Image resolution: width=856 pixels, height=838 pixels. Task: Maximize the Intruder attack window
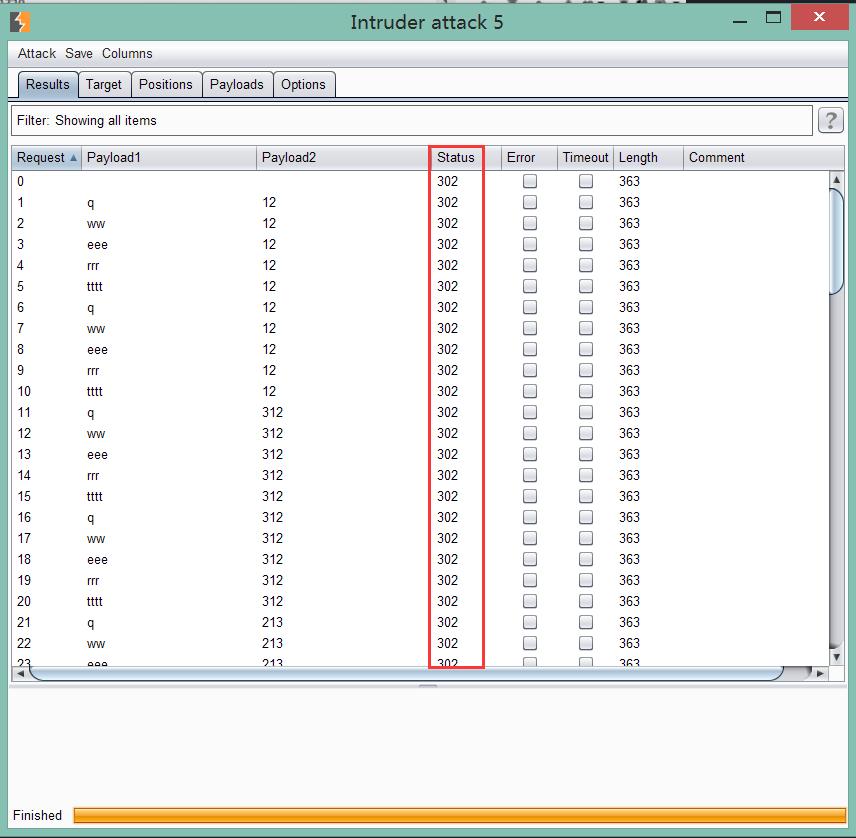(x=773, y=17)
